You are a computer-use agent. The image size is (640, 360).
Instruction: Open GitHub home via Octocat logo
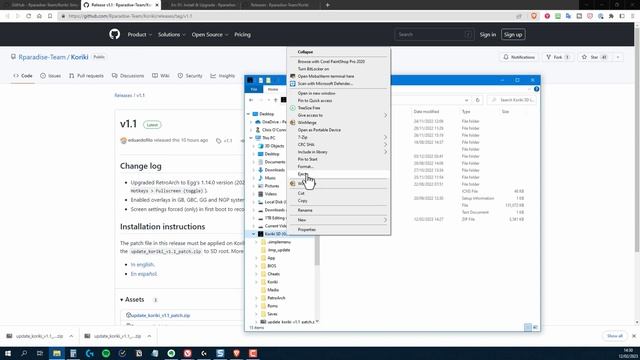click(115, 34)
